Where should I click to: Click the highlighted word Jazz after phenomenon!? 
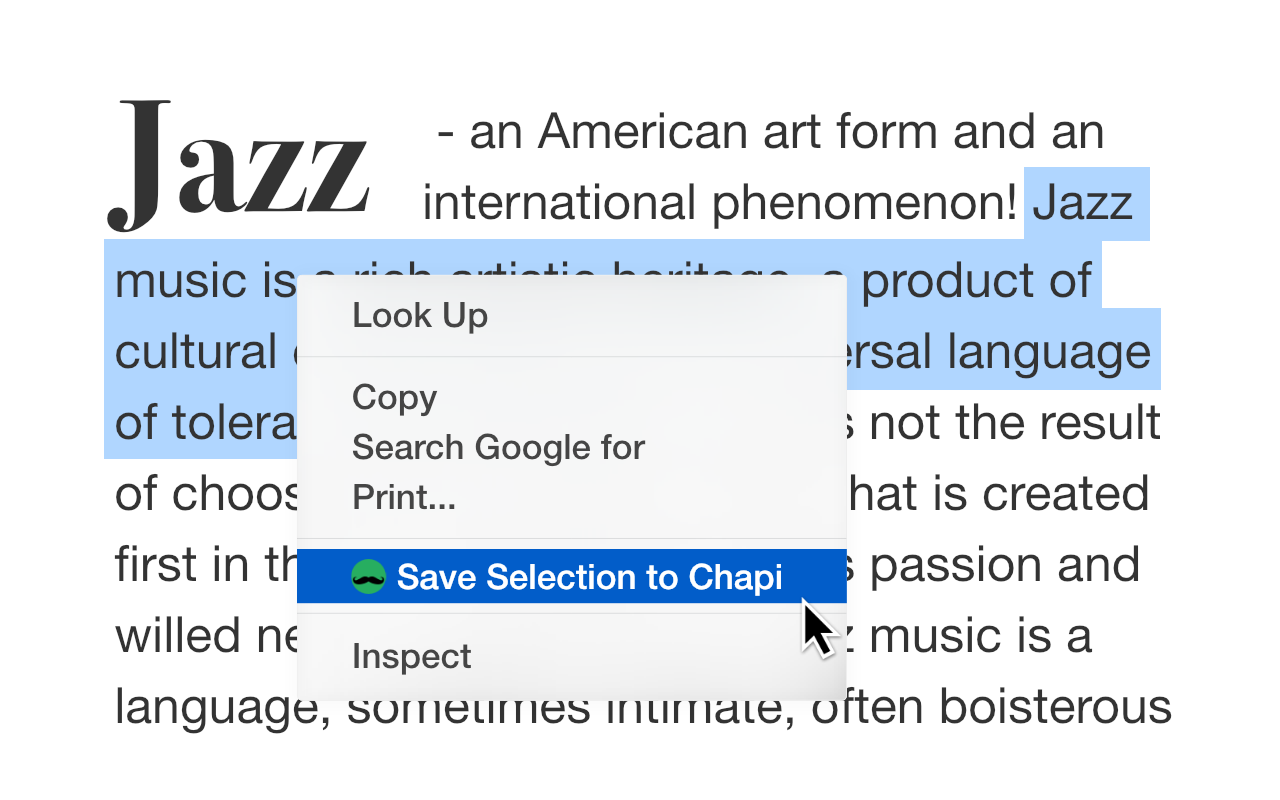1082,204
